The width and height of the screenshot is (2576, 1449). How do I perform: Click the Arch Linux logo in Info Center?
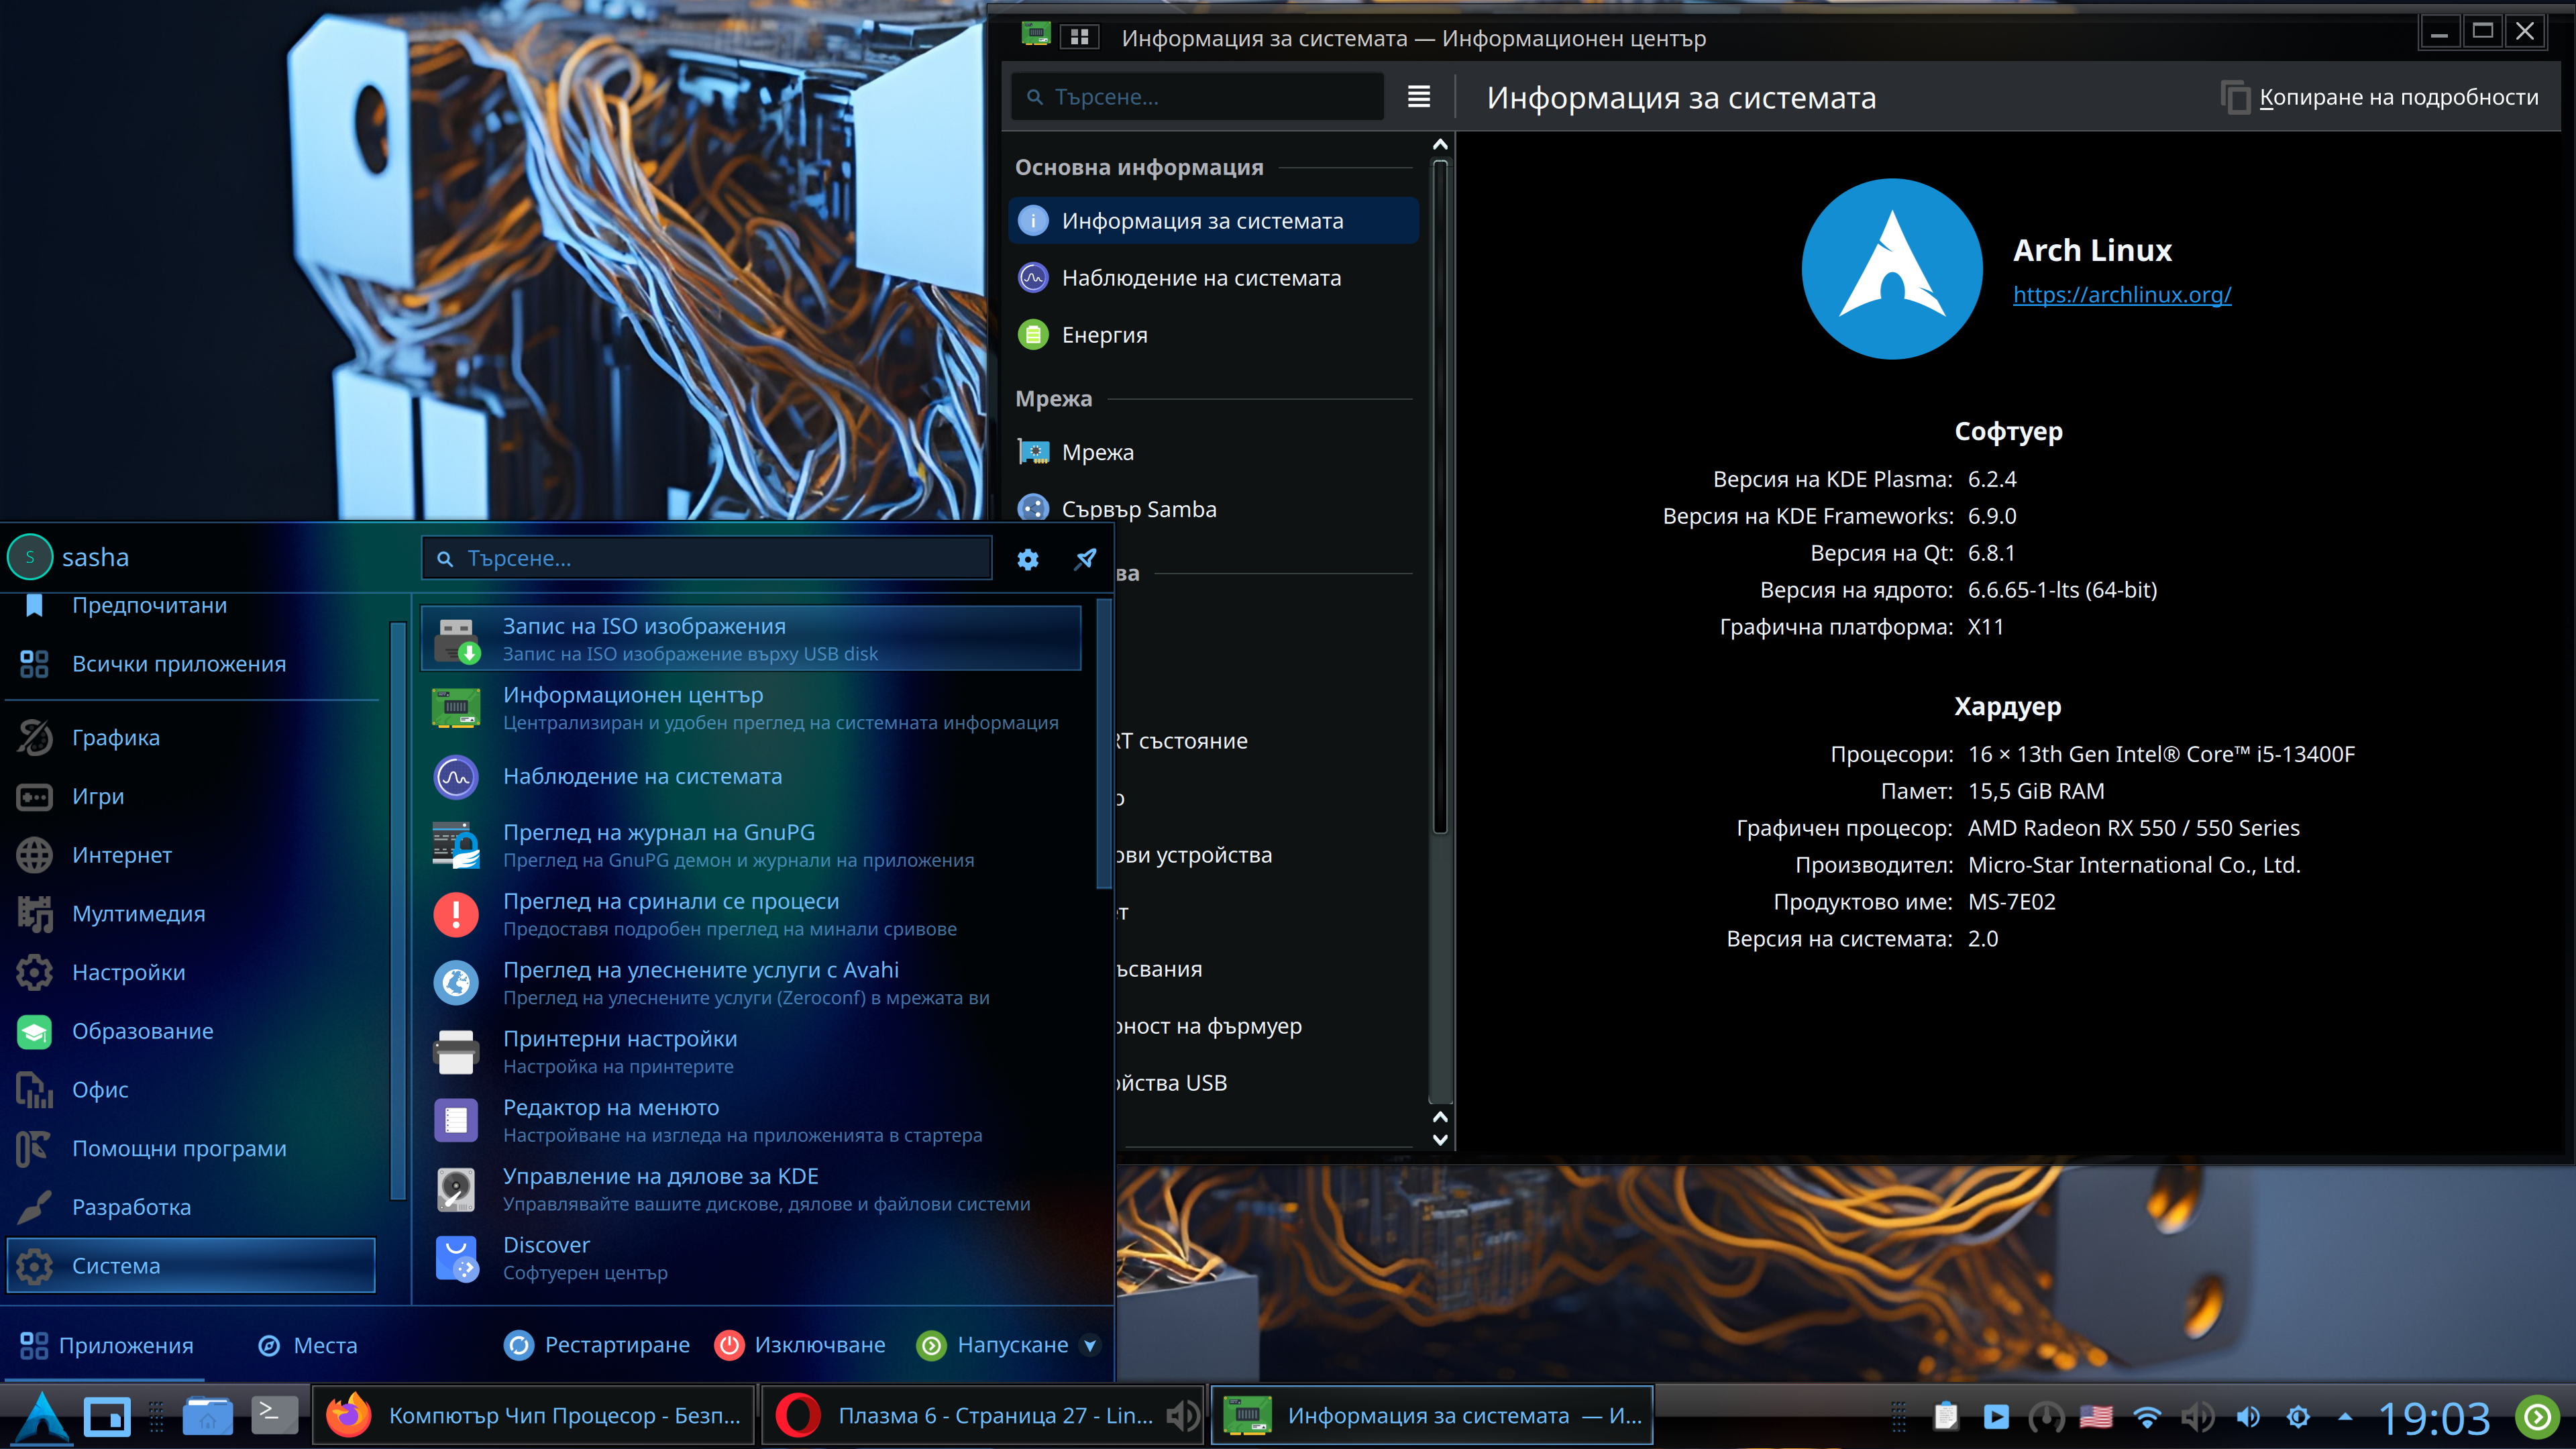[x=1891, y=269]
